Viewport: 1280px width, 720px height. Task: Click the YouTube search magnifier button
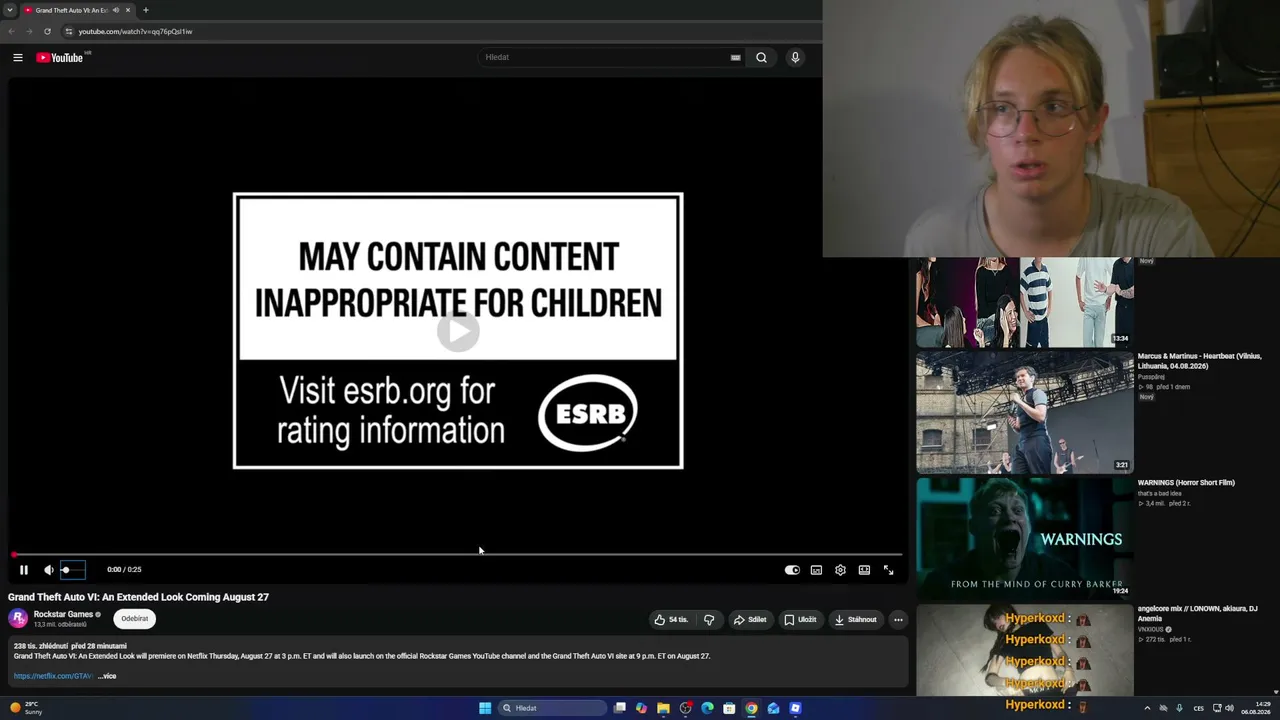(761, 58)
